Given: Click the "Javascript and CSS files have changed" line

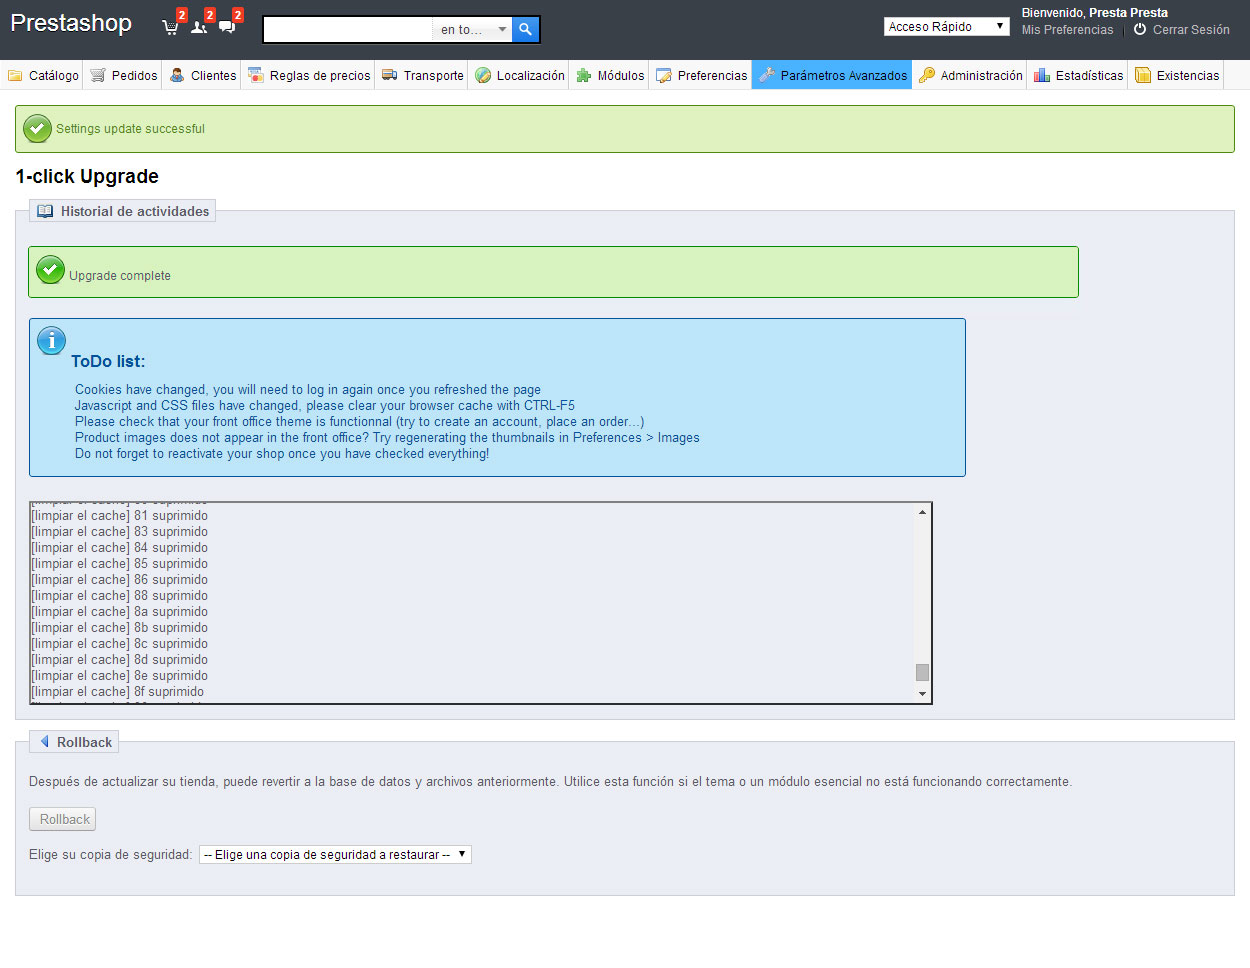Looking at the screenshot, I should [x=325, y=406].
